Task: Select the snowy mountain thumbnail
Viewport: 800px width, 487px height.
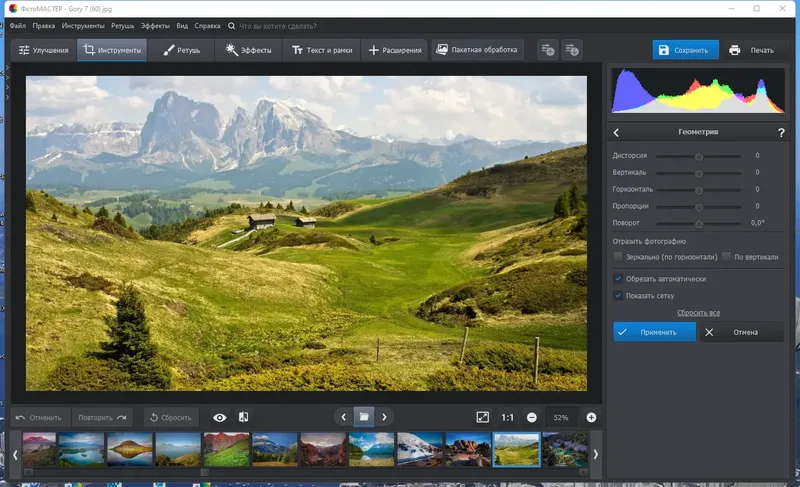Action: [420, 449]
